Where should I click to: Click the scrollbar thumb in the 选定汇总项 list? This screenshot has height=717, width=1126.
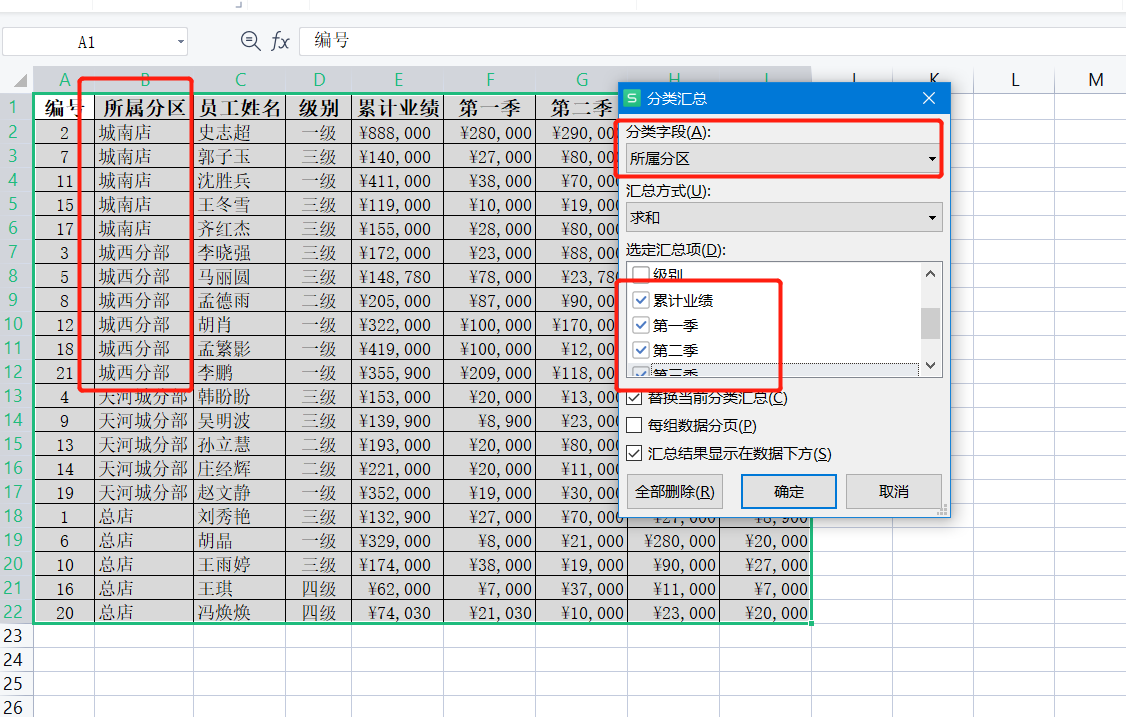click(931, 323)
